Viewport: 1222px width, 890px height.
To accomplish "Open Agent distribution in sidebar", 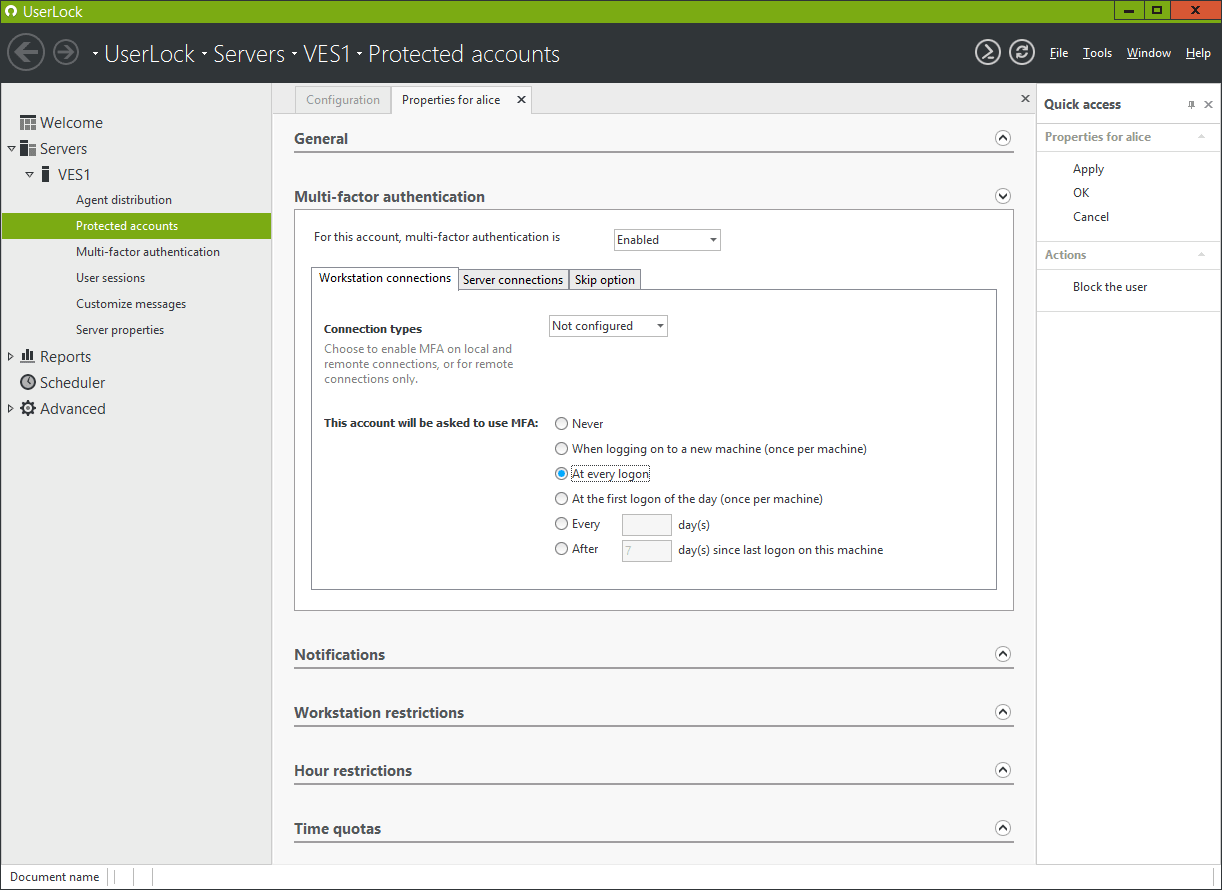I will (x=124, y=200).
